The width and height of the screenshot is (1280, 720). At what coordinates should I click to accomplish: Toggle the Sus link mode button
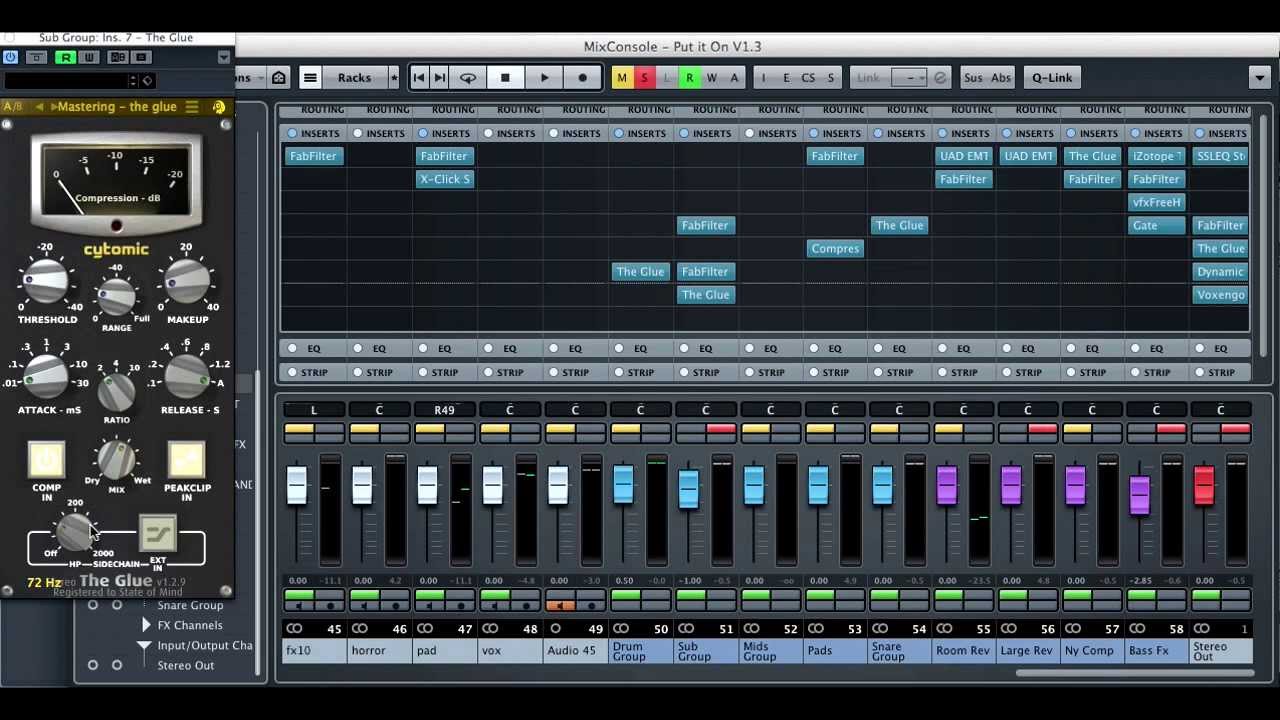(973, 78)
